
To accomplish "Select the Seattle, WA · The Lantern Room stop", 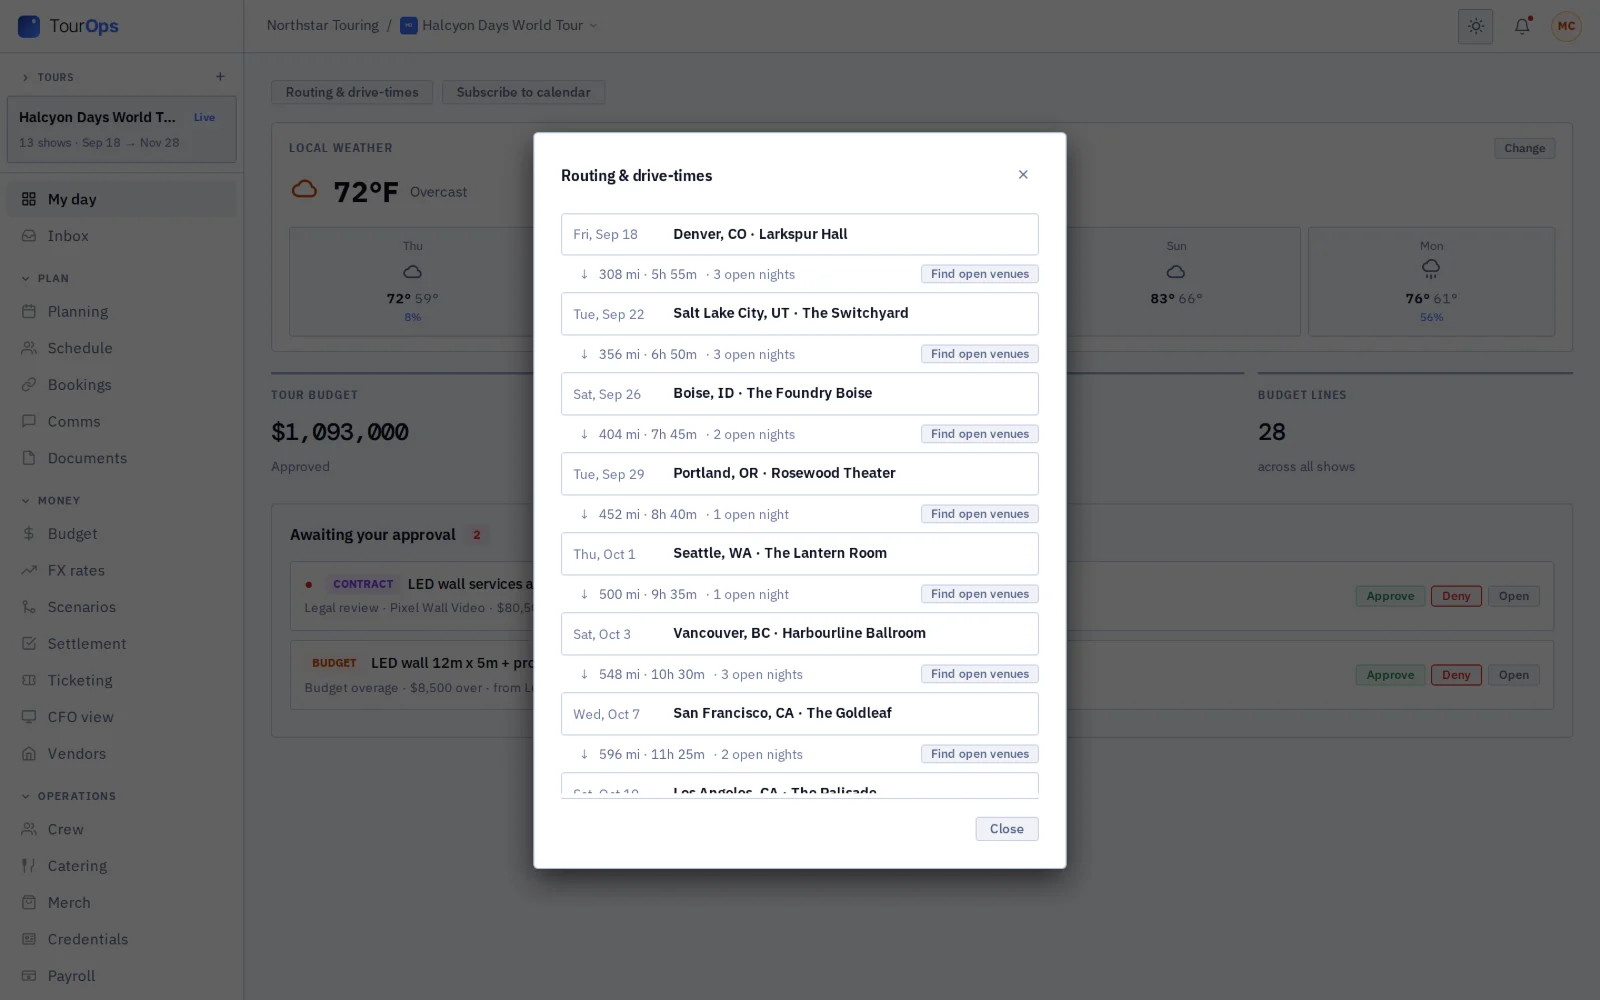I will 800,554.
